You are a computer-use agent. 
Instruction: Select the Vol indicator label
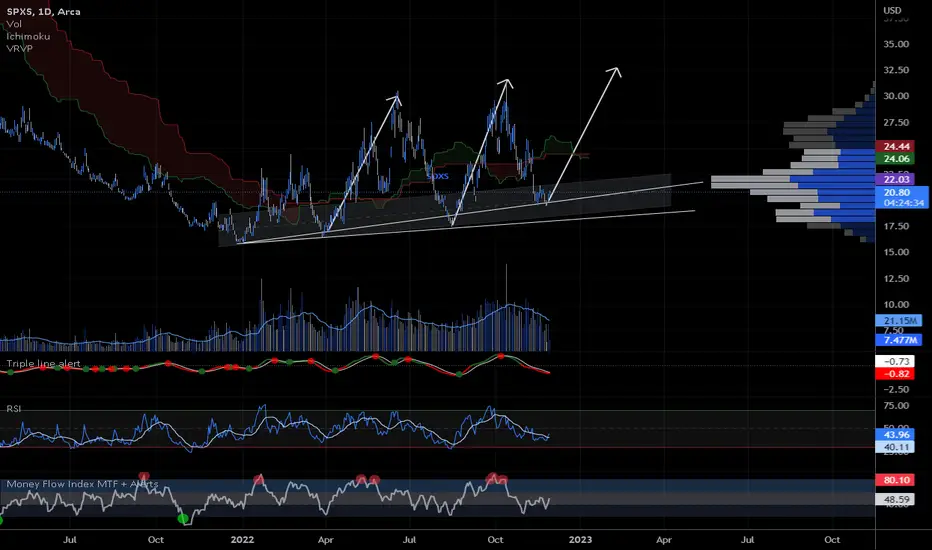tap(14, 24)
